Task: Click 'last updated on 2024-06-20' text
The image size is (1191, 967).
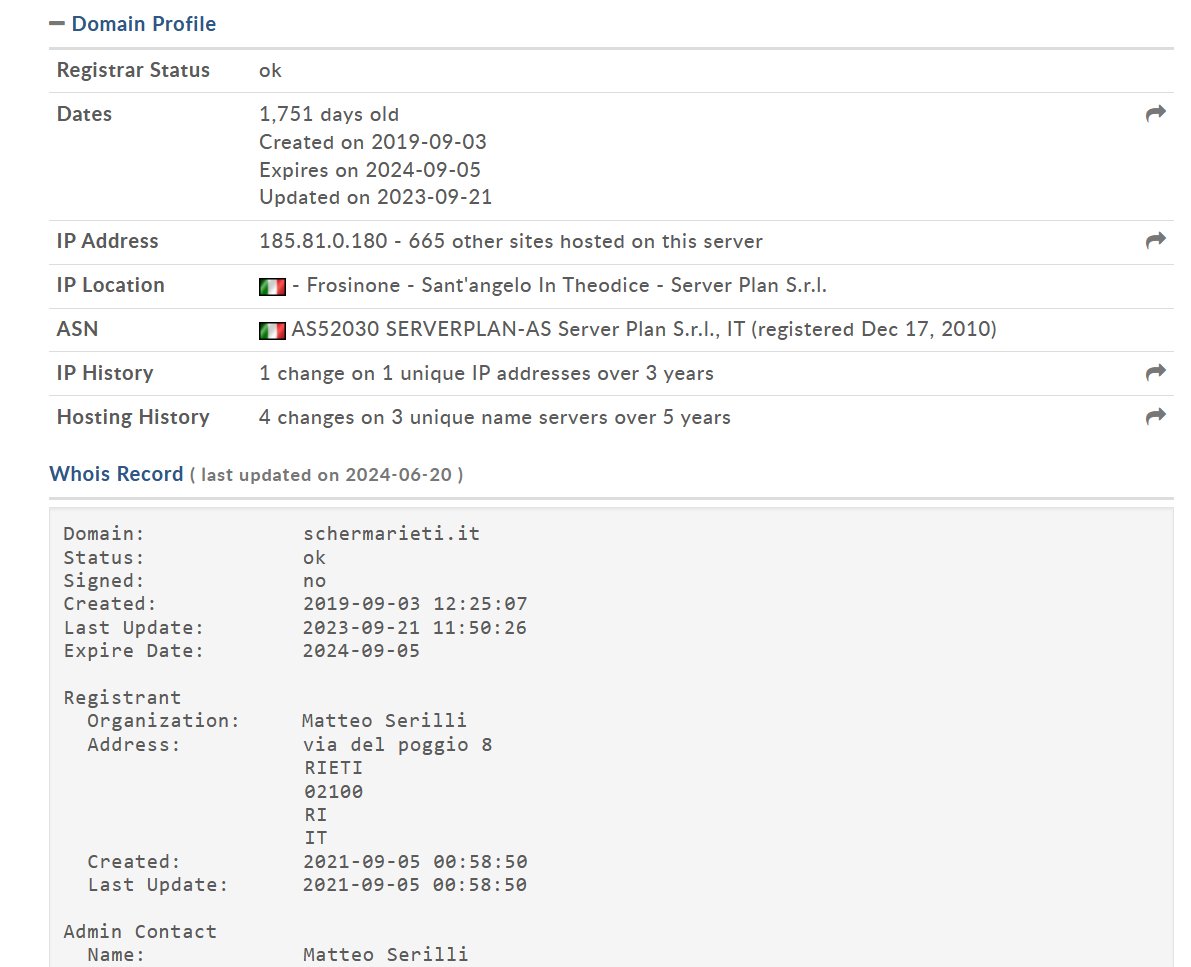Action: (326, 475)
